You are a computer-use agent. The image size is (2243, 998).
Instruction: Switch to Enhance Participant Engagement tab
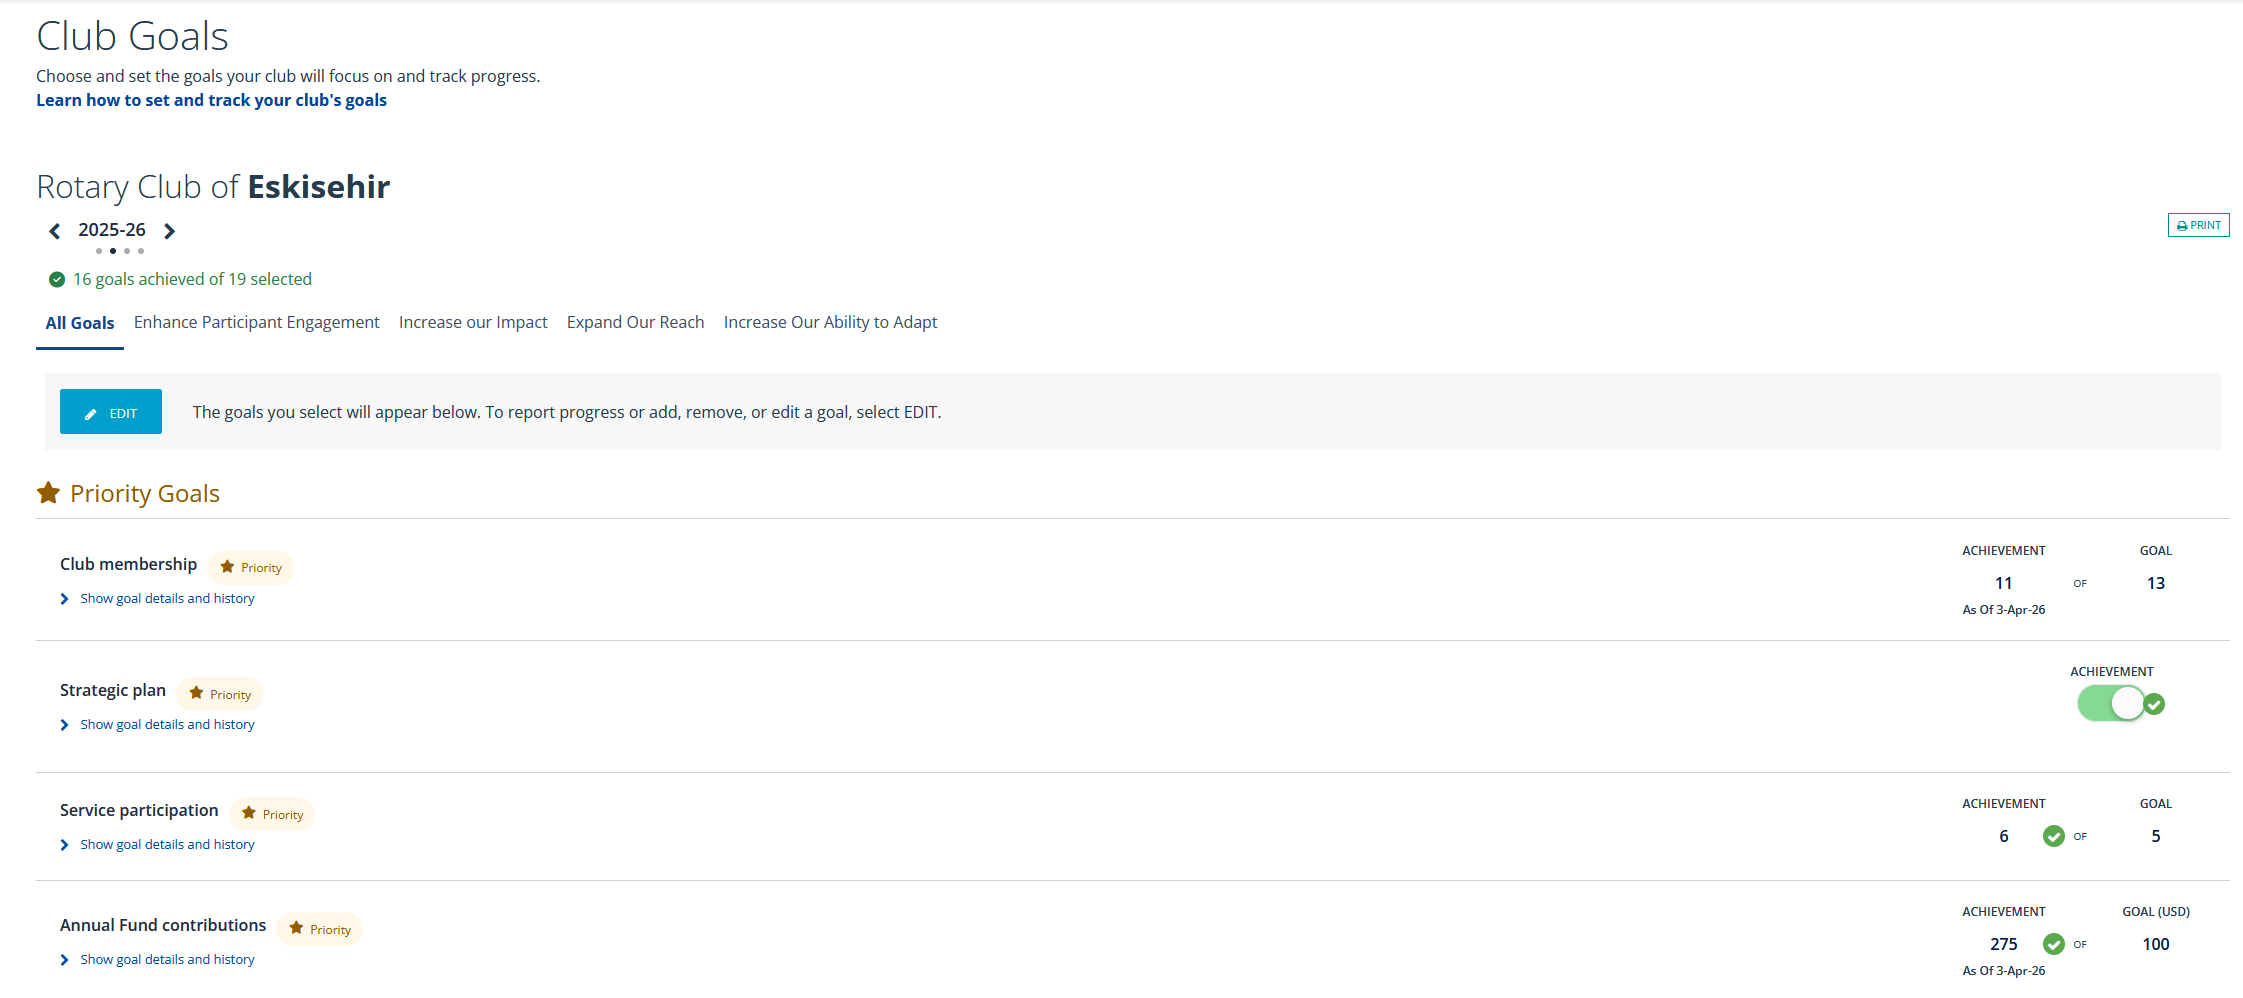256,322
